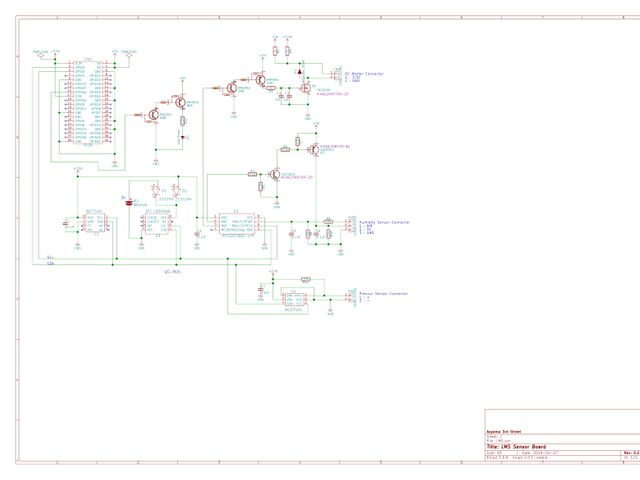640x480 pixels.
Task: Select the PCF8574 I/O expander chip
Action: [x=237, y=225]
